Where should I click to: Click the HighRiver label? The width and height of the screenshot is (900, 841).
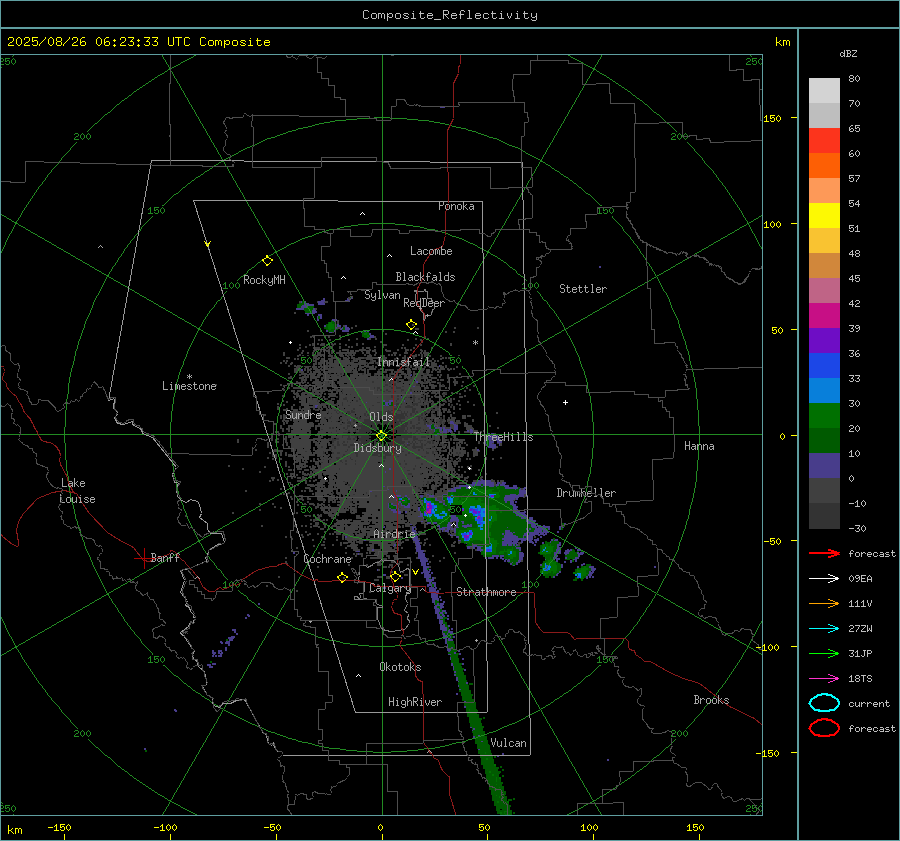pos(415,702)
